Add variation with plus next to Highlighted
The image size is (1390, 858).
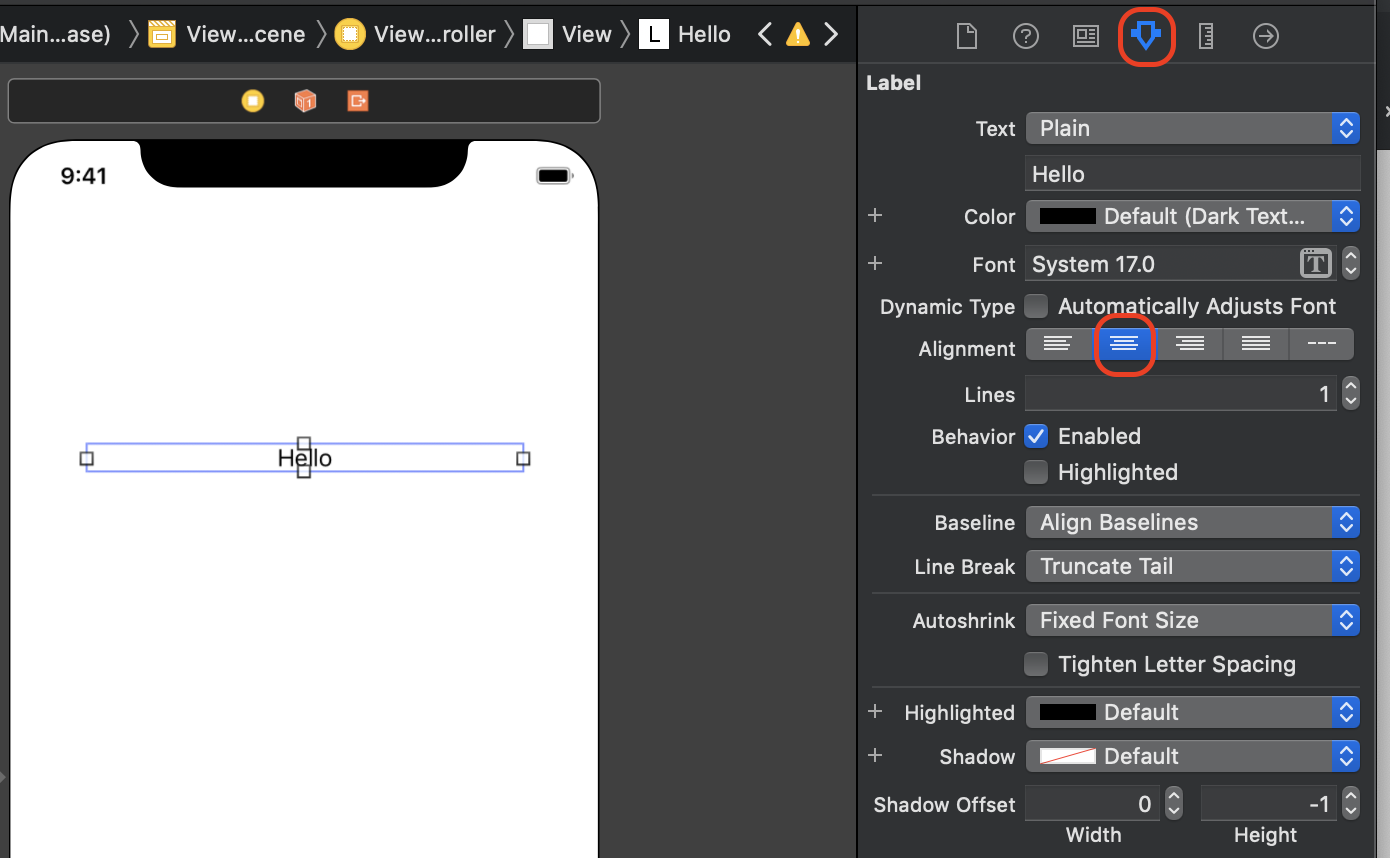[875, 711]
